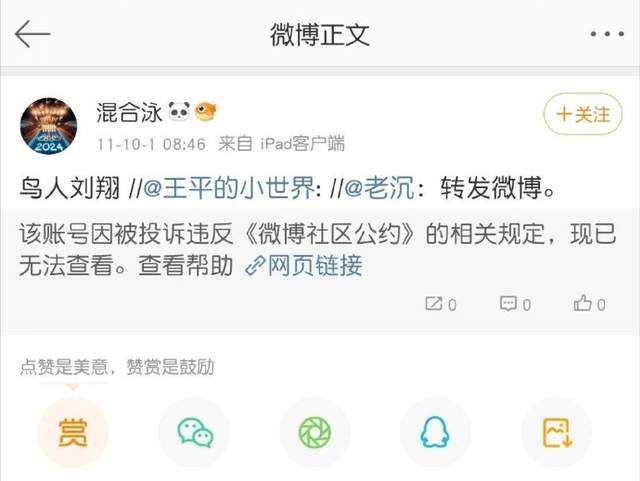Image resolution: width=640 pixels, height=481 pixels.
Task: Follow user with +关注 button
Action: 583,114
